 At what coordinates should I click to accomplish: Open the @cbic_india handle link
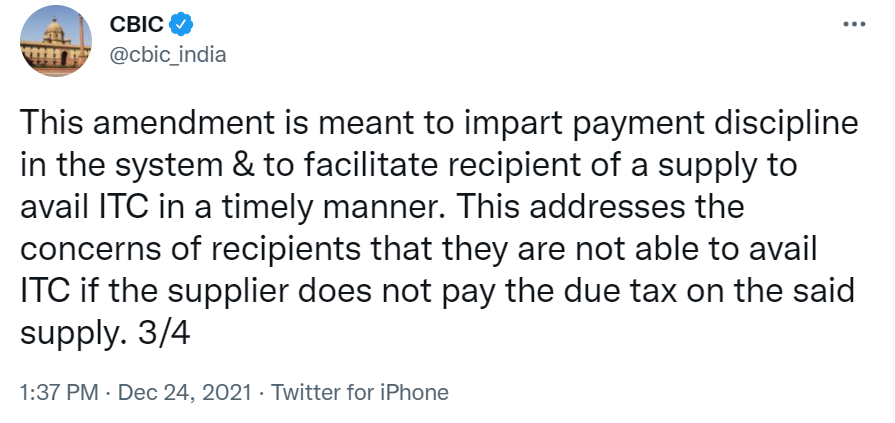pos(167,54)
